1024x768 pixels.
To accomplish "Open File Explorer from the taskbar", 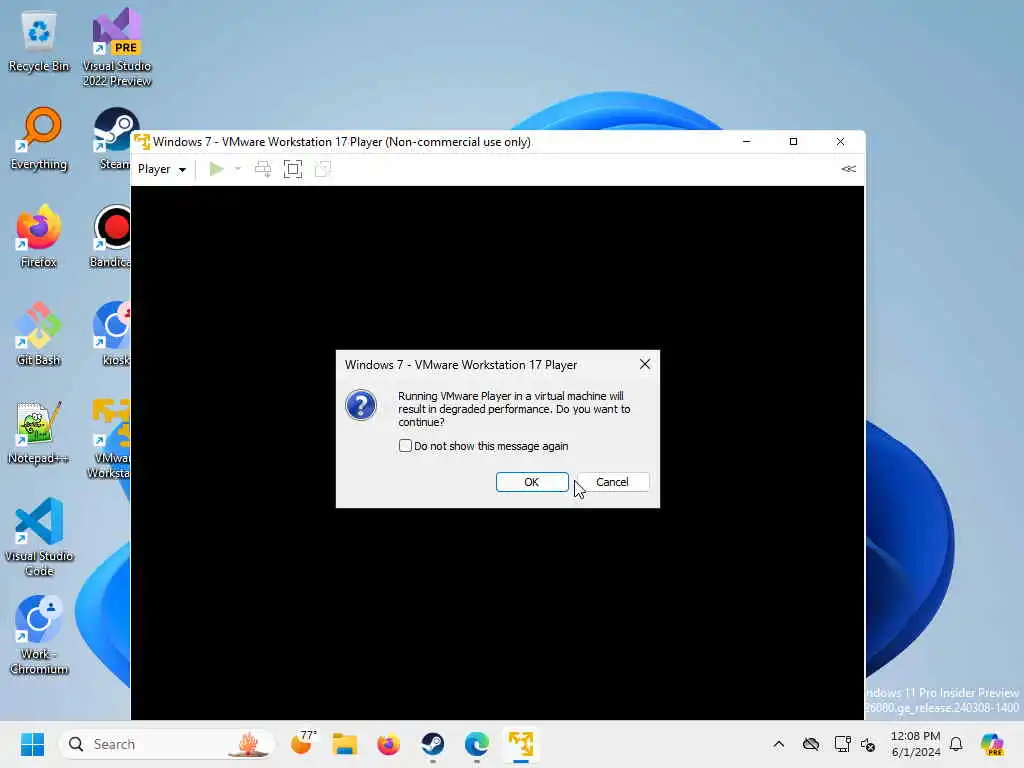I will coord(344,744).
